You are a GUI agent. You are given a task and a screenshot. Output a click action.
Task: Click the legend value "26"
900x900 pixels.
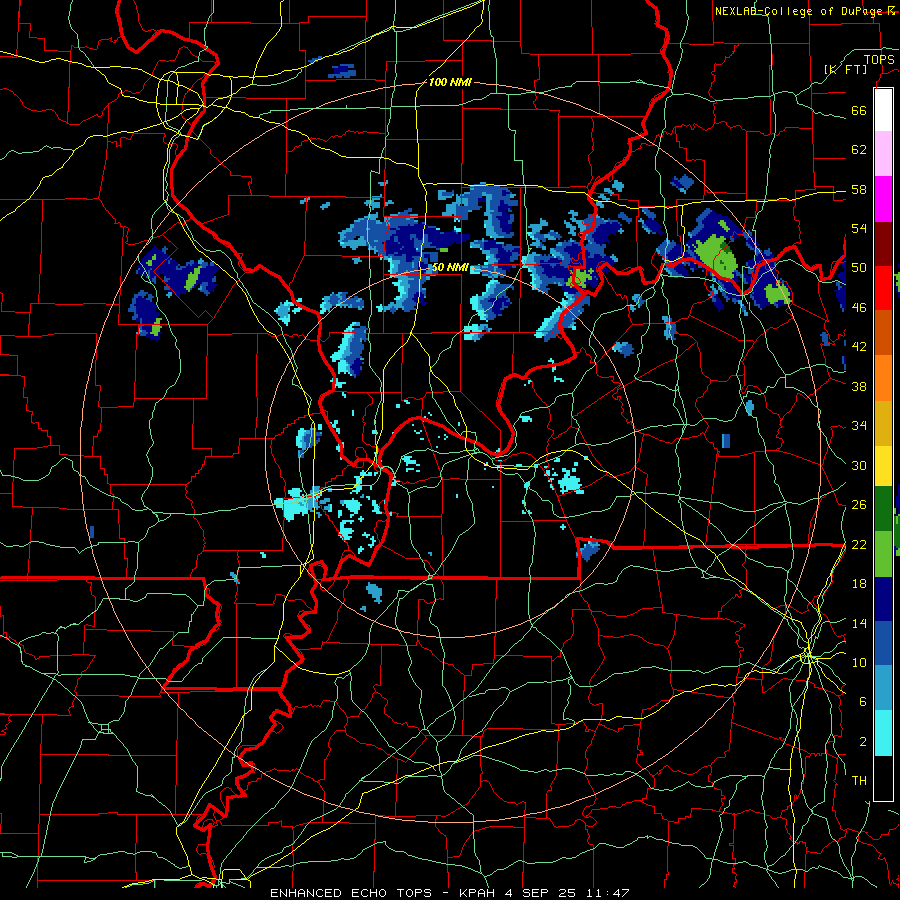pyautogui.click(x=859, y=505)
